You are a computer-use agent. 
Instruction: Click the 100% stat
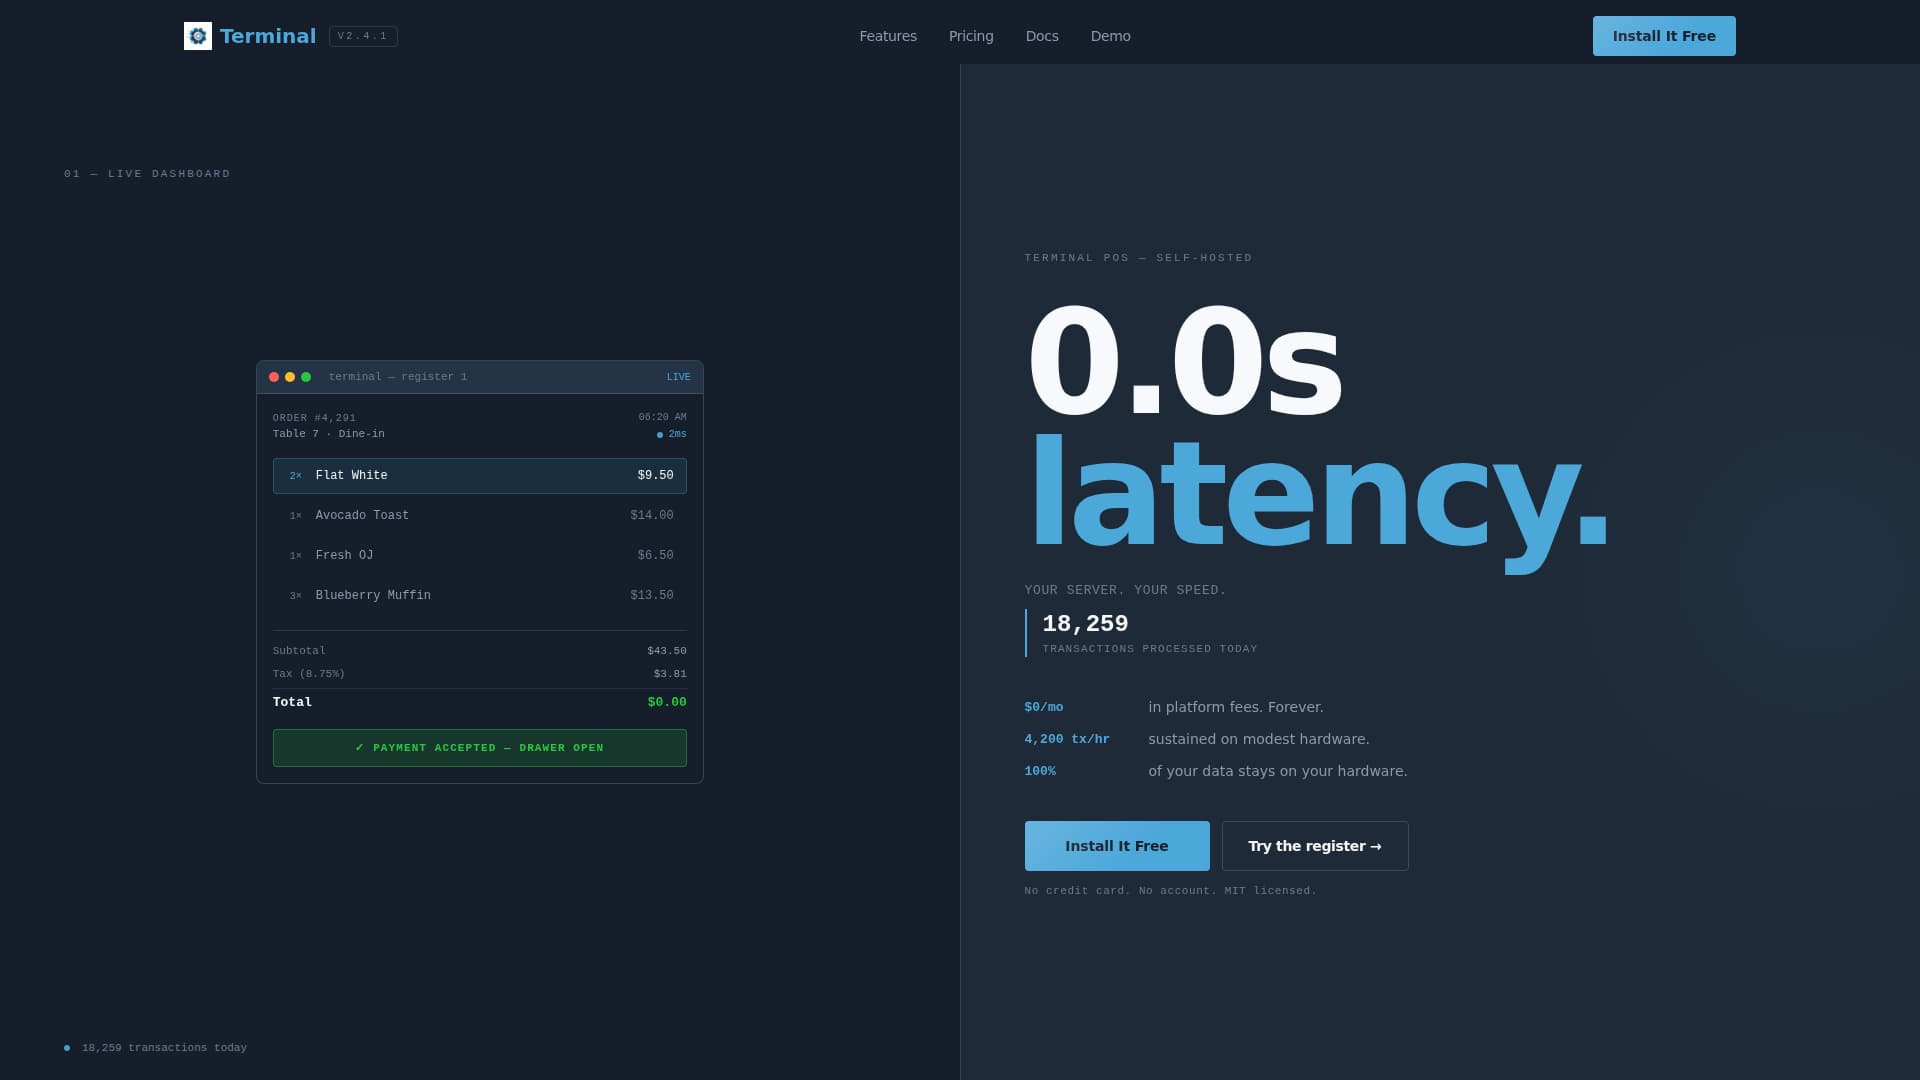point(1040,771)
